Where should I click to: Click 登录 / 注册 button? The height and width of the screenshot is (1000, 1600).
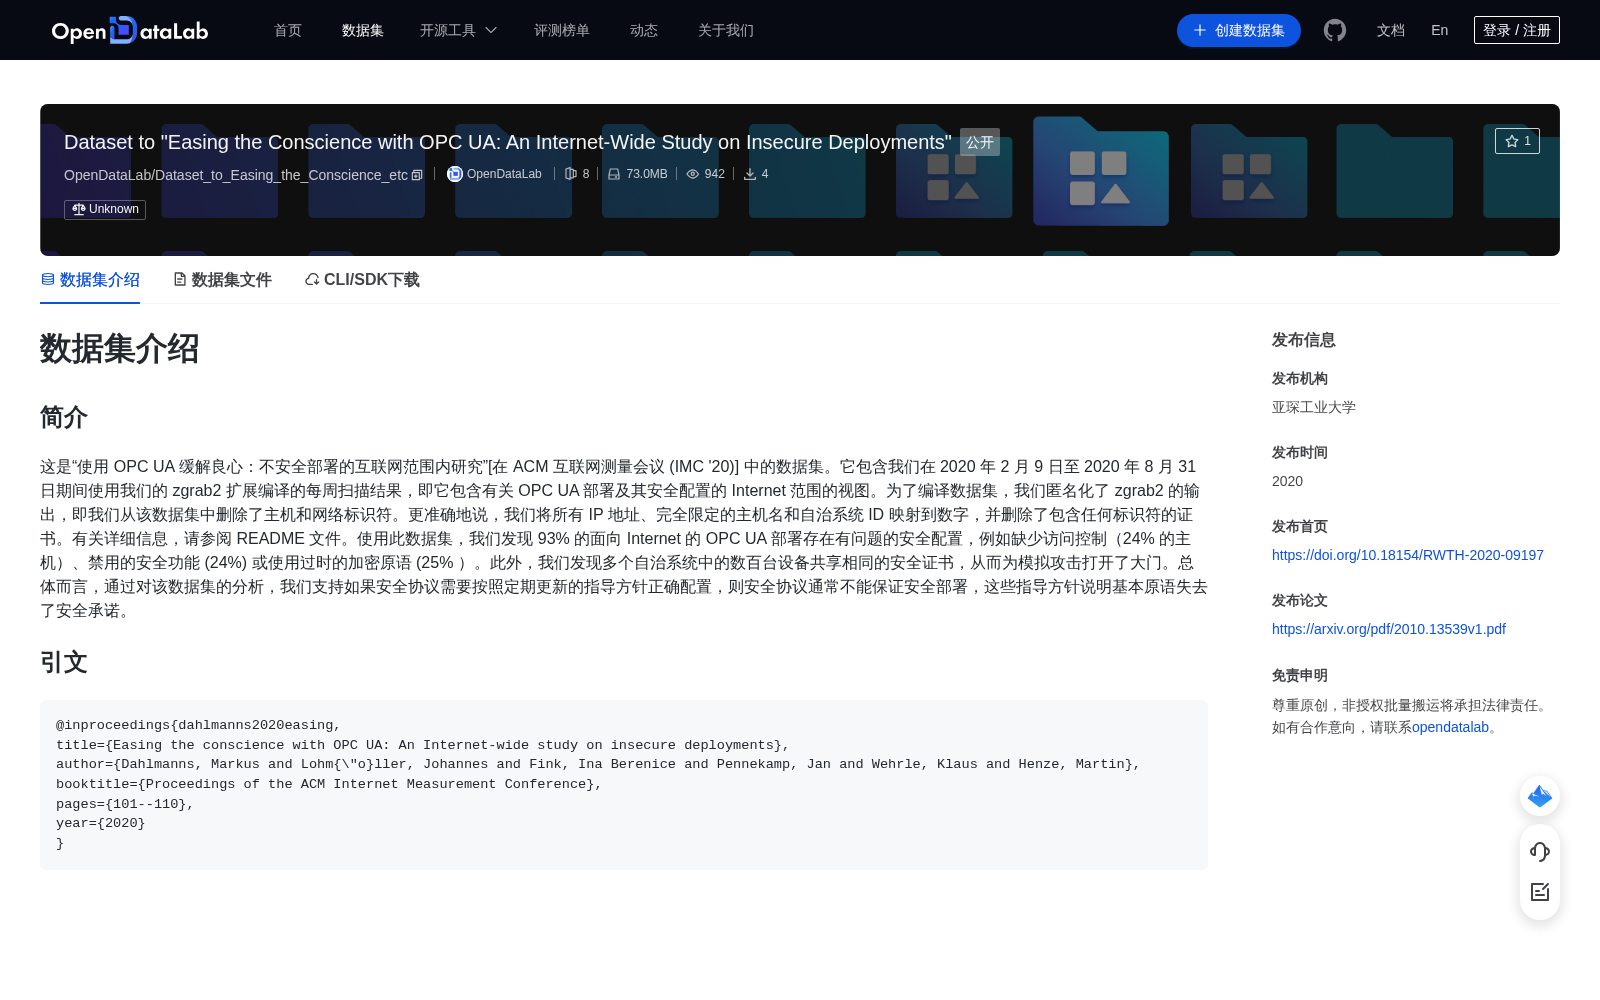1517,30
